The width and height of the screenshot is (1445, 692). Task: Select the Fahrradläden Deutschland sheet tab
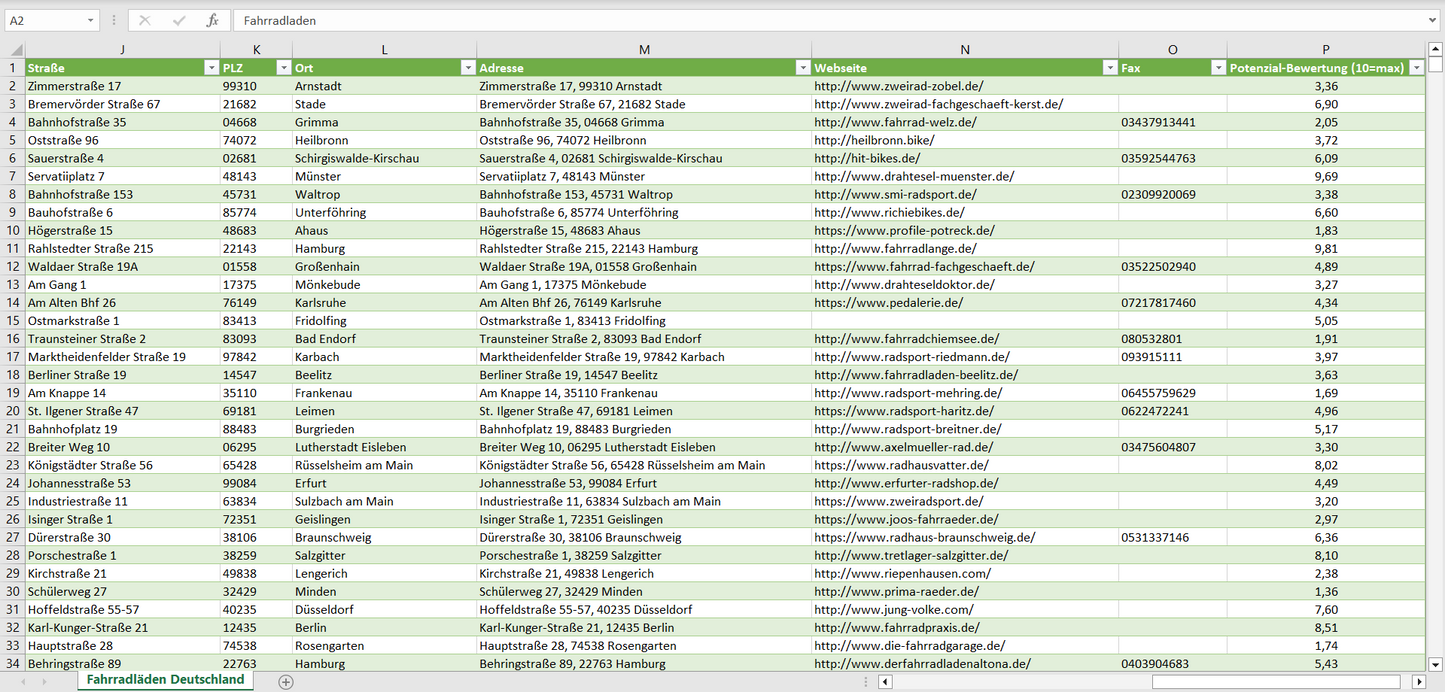coord(165,680)
